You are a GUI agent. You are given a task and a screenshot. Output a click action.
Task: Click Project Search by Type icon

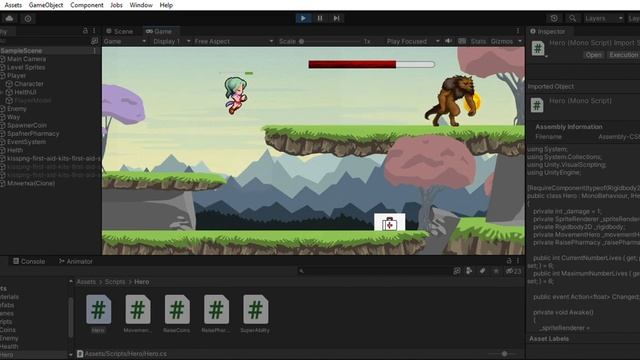click(x=457, y=271)
